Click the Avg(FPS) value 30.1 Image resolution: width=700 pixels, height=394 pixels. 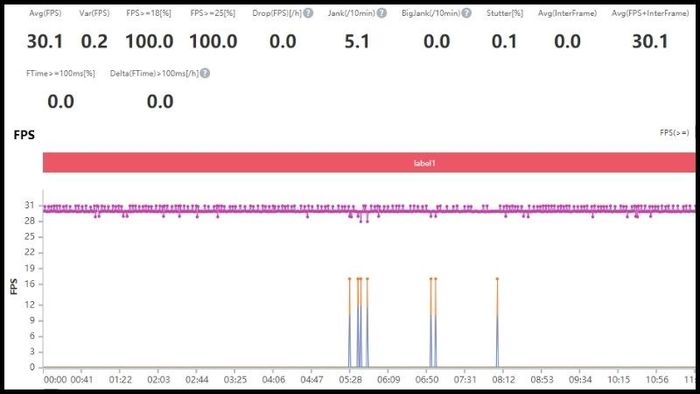click(45, 41)
